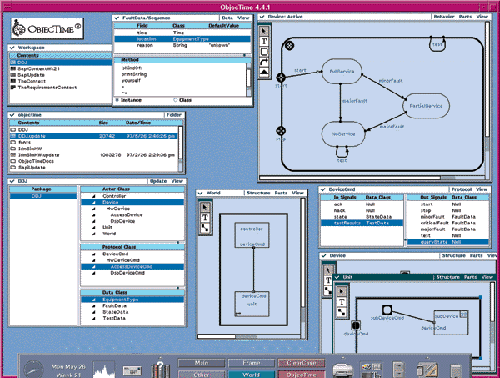This screenshot has height=378, width=500.
Task: Expand the FaultData data class triangle
Action: 94,306
